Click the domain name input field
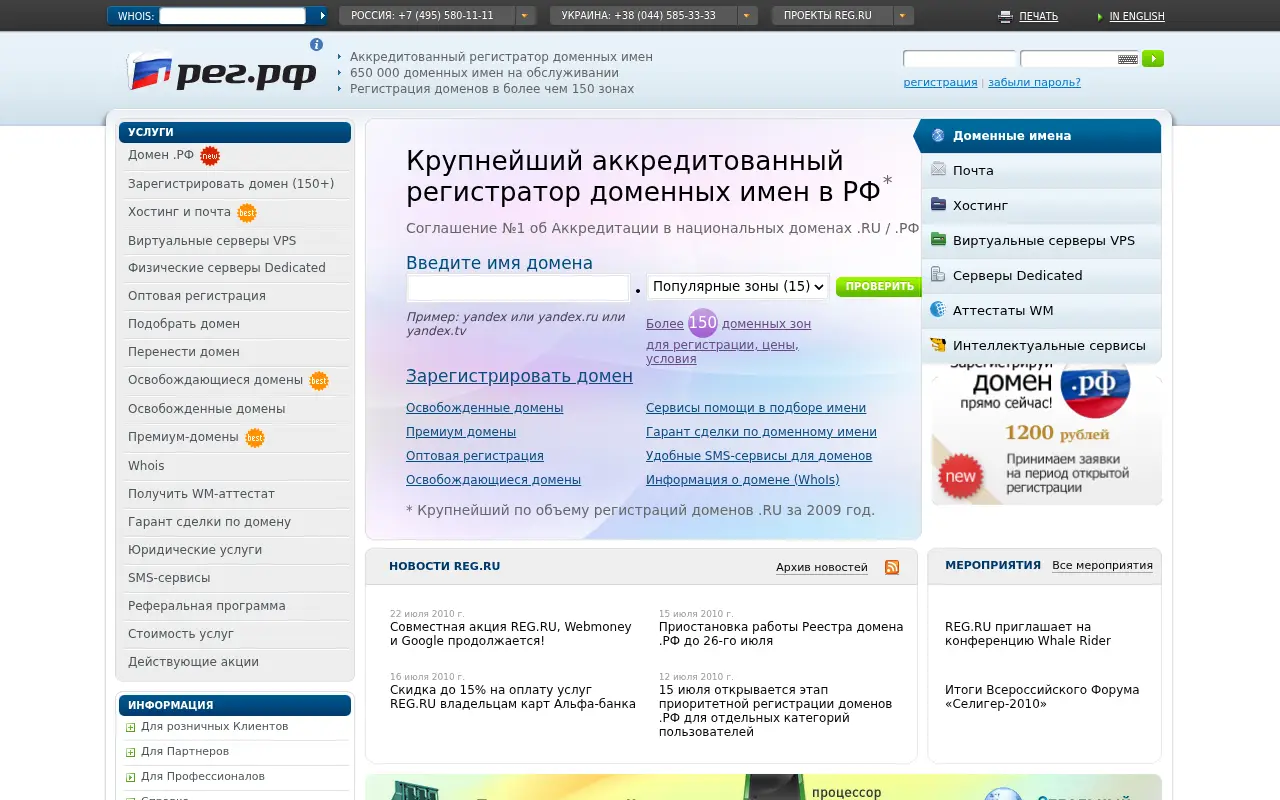 point(518,288)
